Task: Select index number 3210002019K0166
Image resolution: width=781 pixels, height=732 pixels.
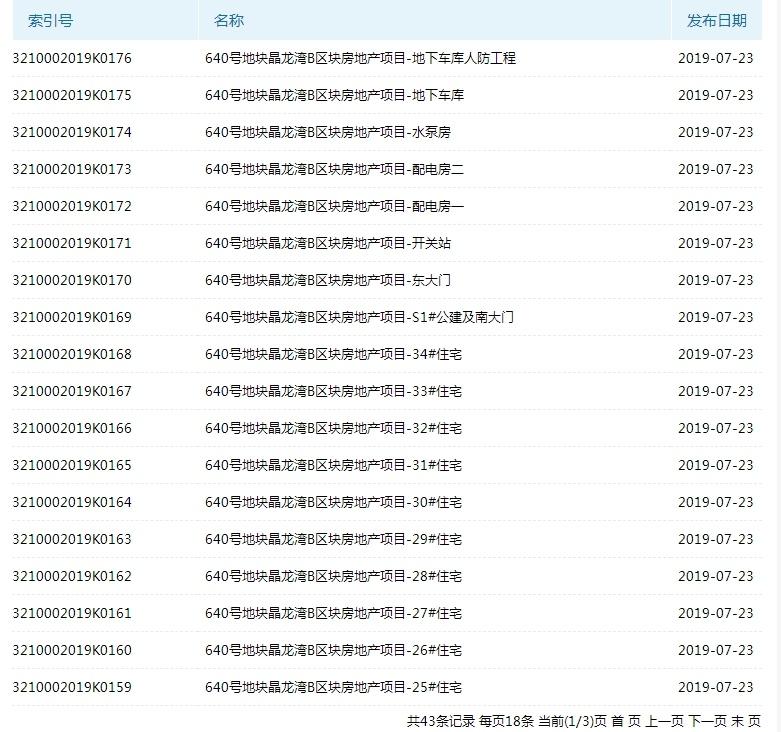Action: [72, 428]
